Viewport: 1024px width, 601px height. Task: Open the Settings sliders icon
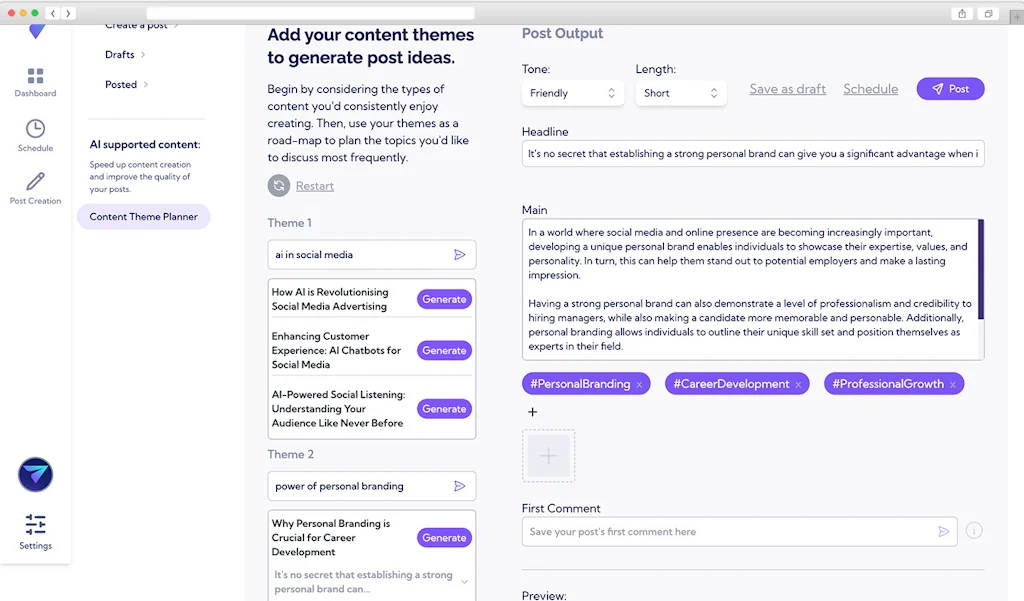pyautogui.click(x=35, y=524)
